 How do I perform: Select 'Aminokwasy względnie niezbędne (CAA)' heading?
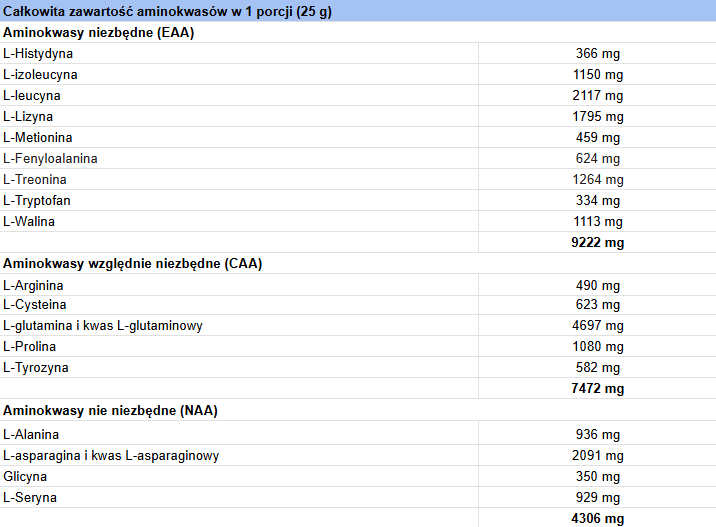click(132, 264)
